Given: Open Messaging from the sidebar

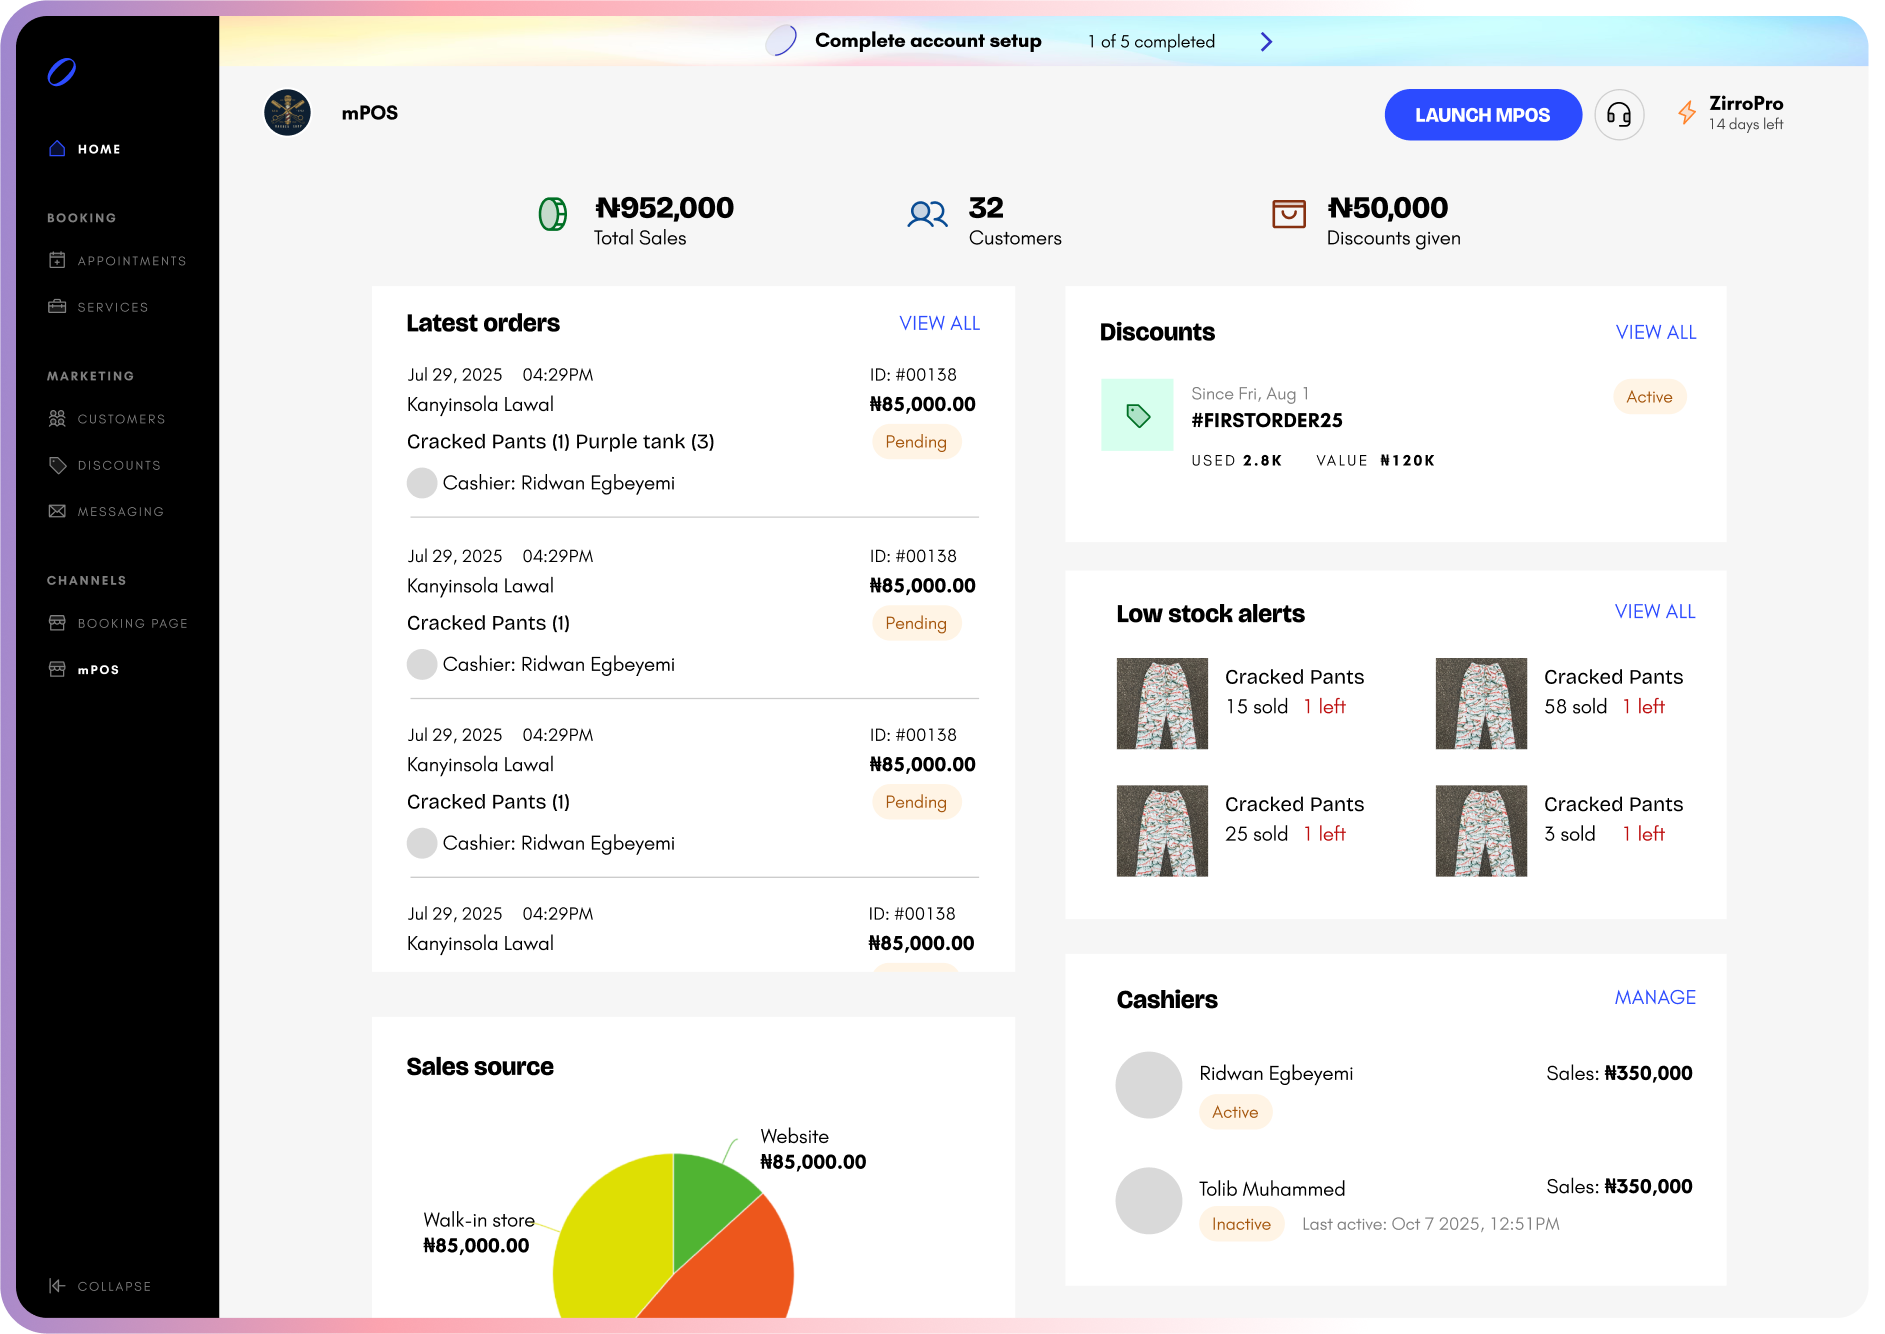Looking at the screenshot, I should (x=120, y=511).
